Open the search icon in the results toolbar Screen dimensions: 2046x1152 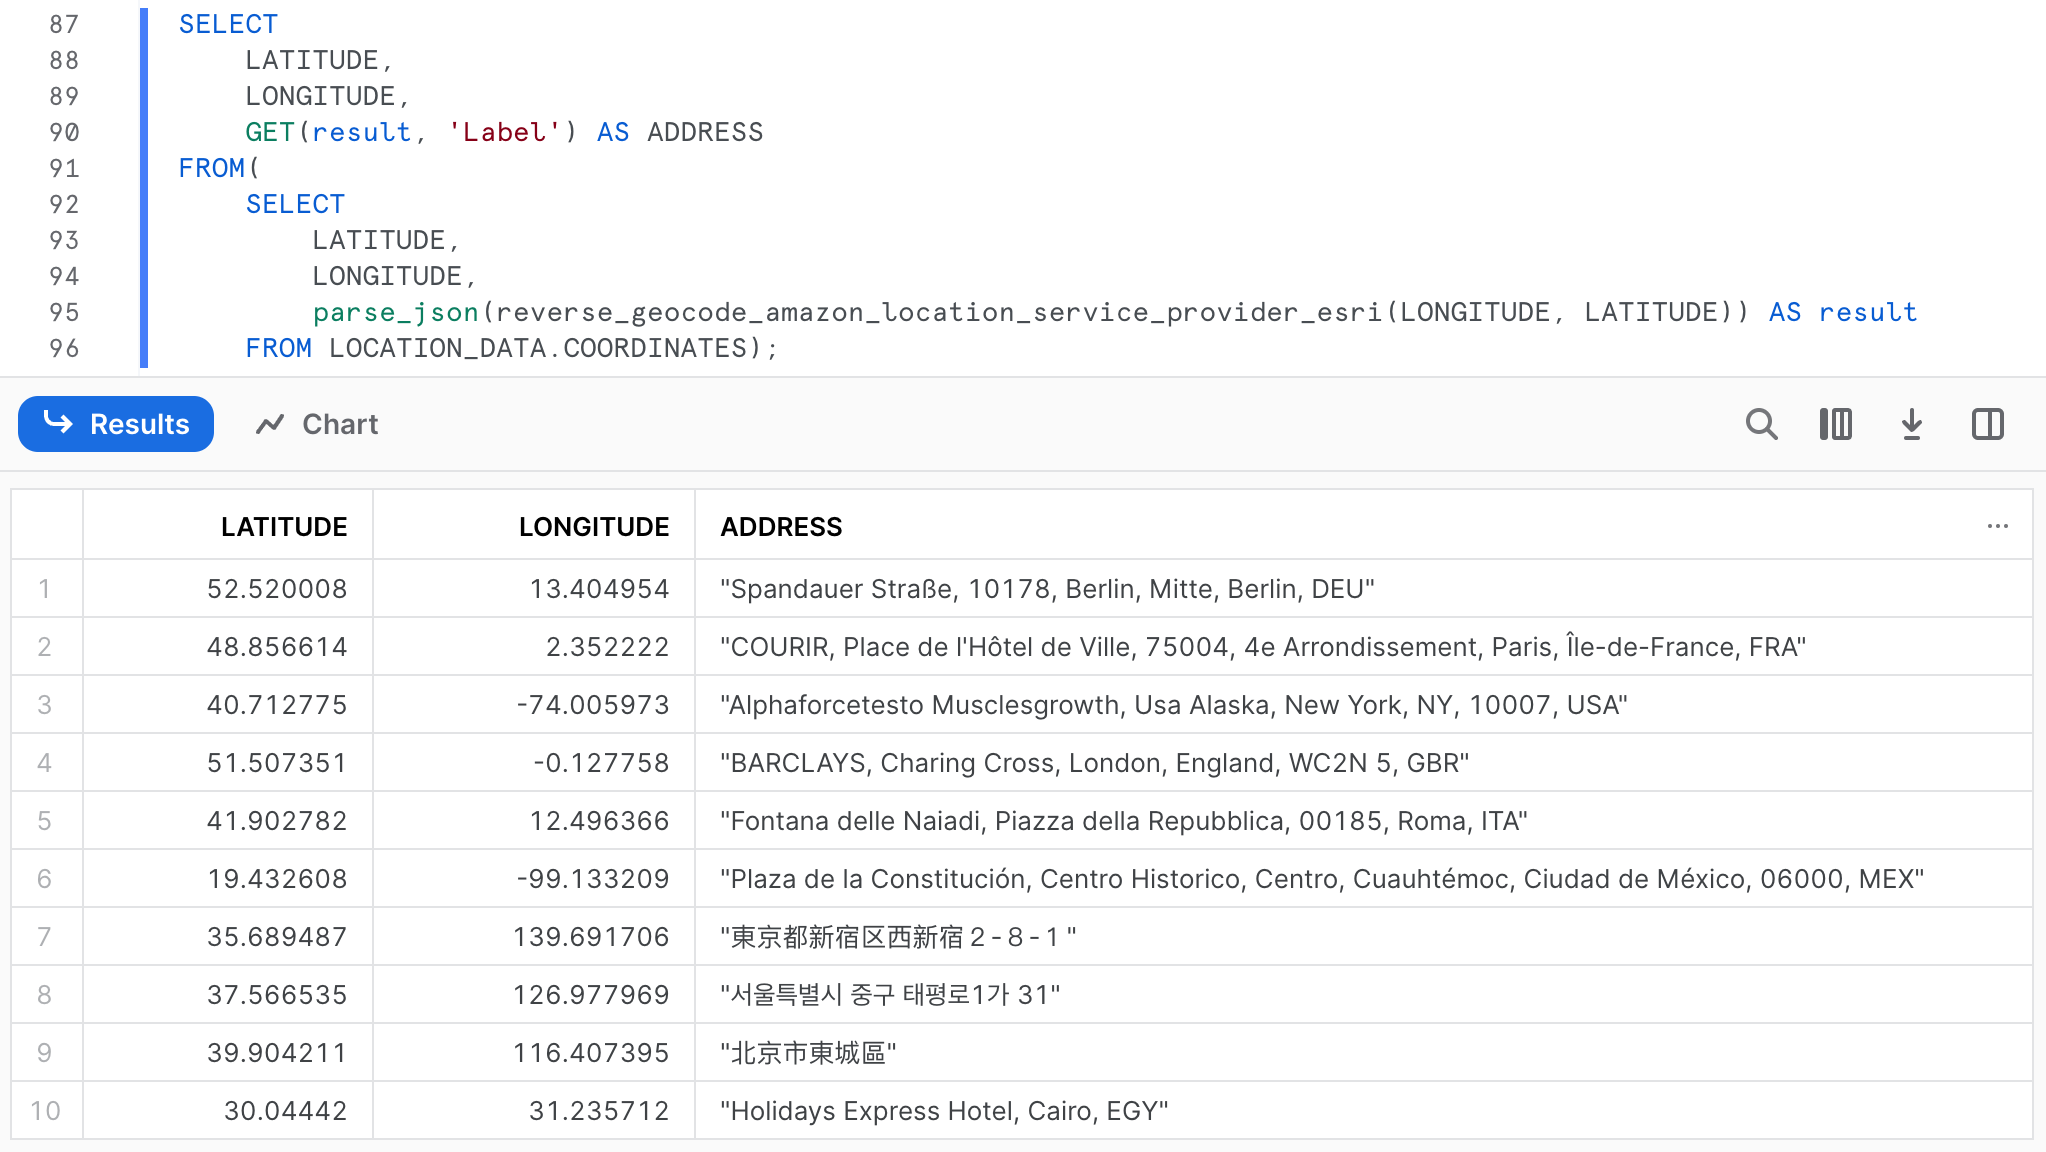pos(1762,424)
